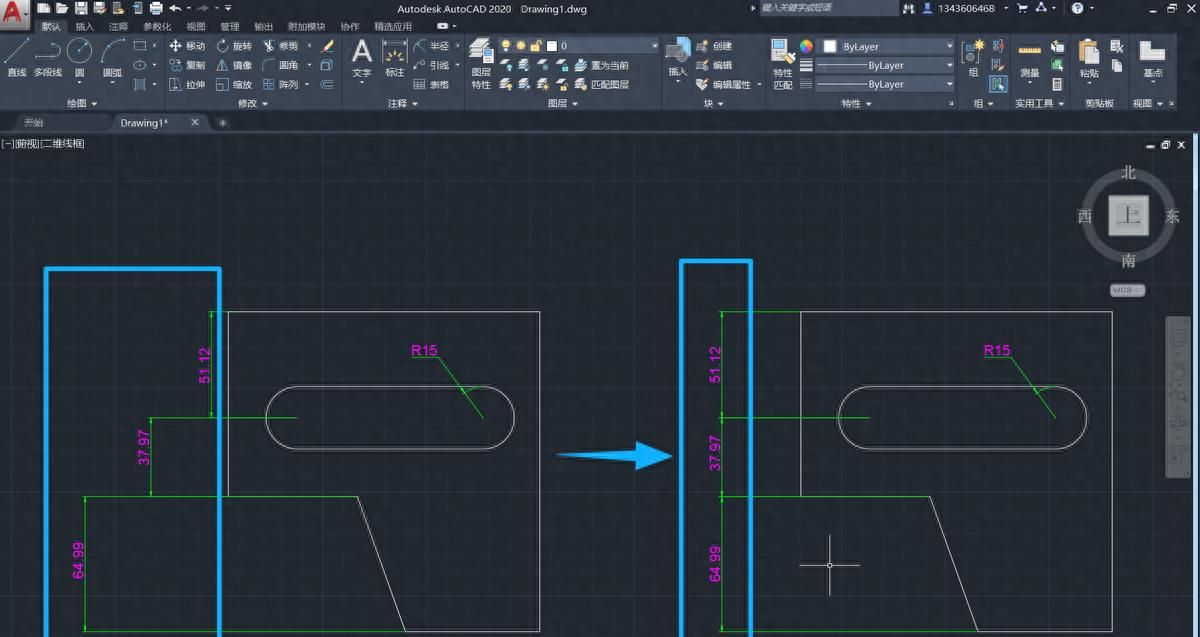Image resolution: width=1200 pixels, height=637 pixels.
Task: Select the 直线 (Line) drawing tool
Action: click(x=15, y=48)
